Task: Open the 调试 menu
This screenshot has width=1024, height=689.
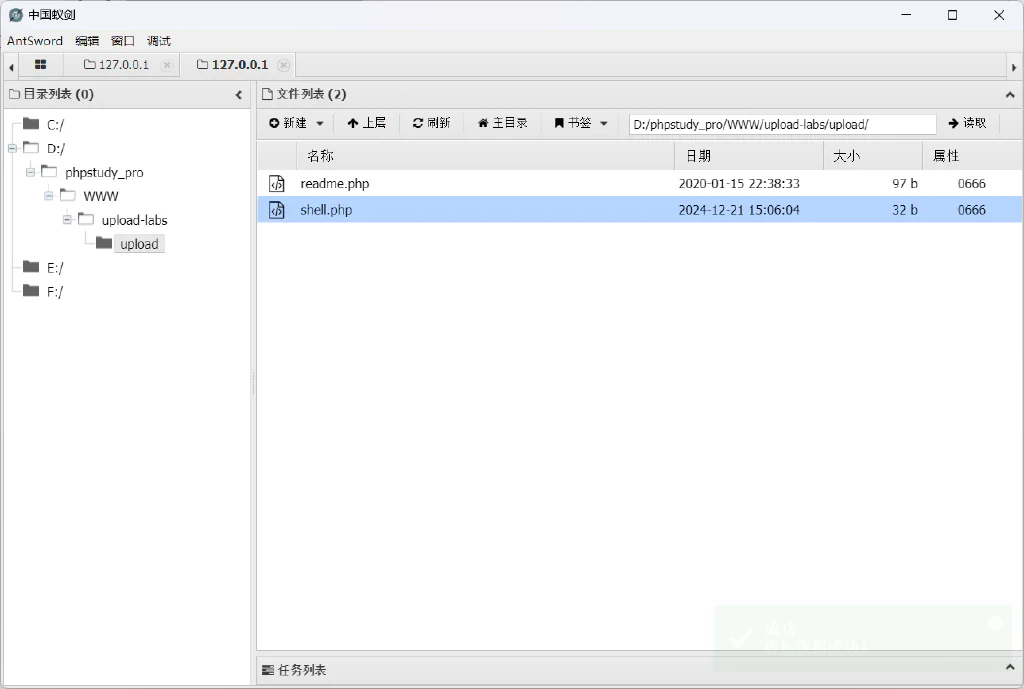Action: coord(159,40)
